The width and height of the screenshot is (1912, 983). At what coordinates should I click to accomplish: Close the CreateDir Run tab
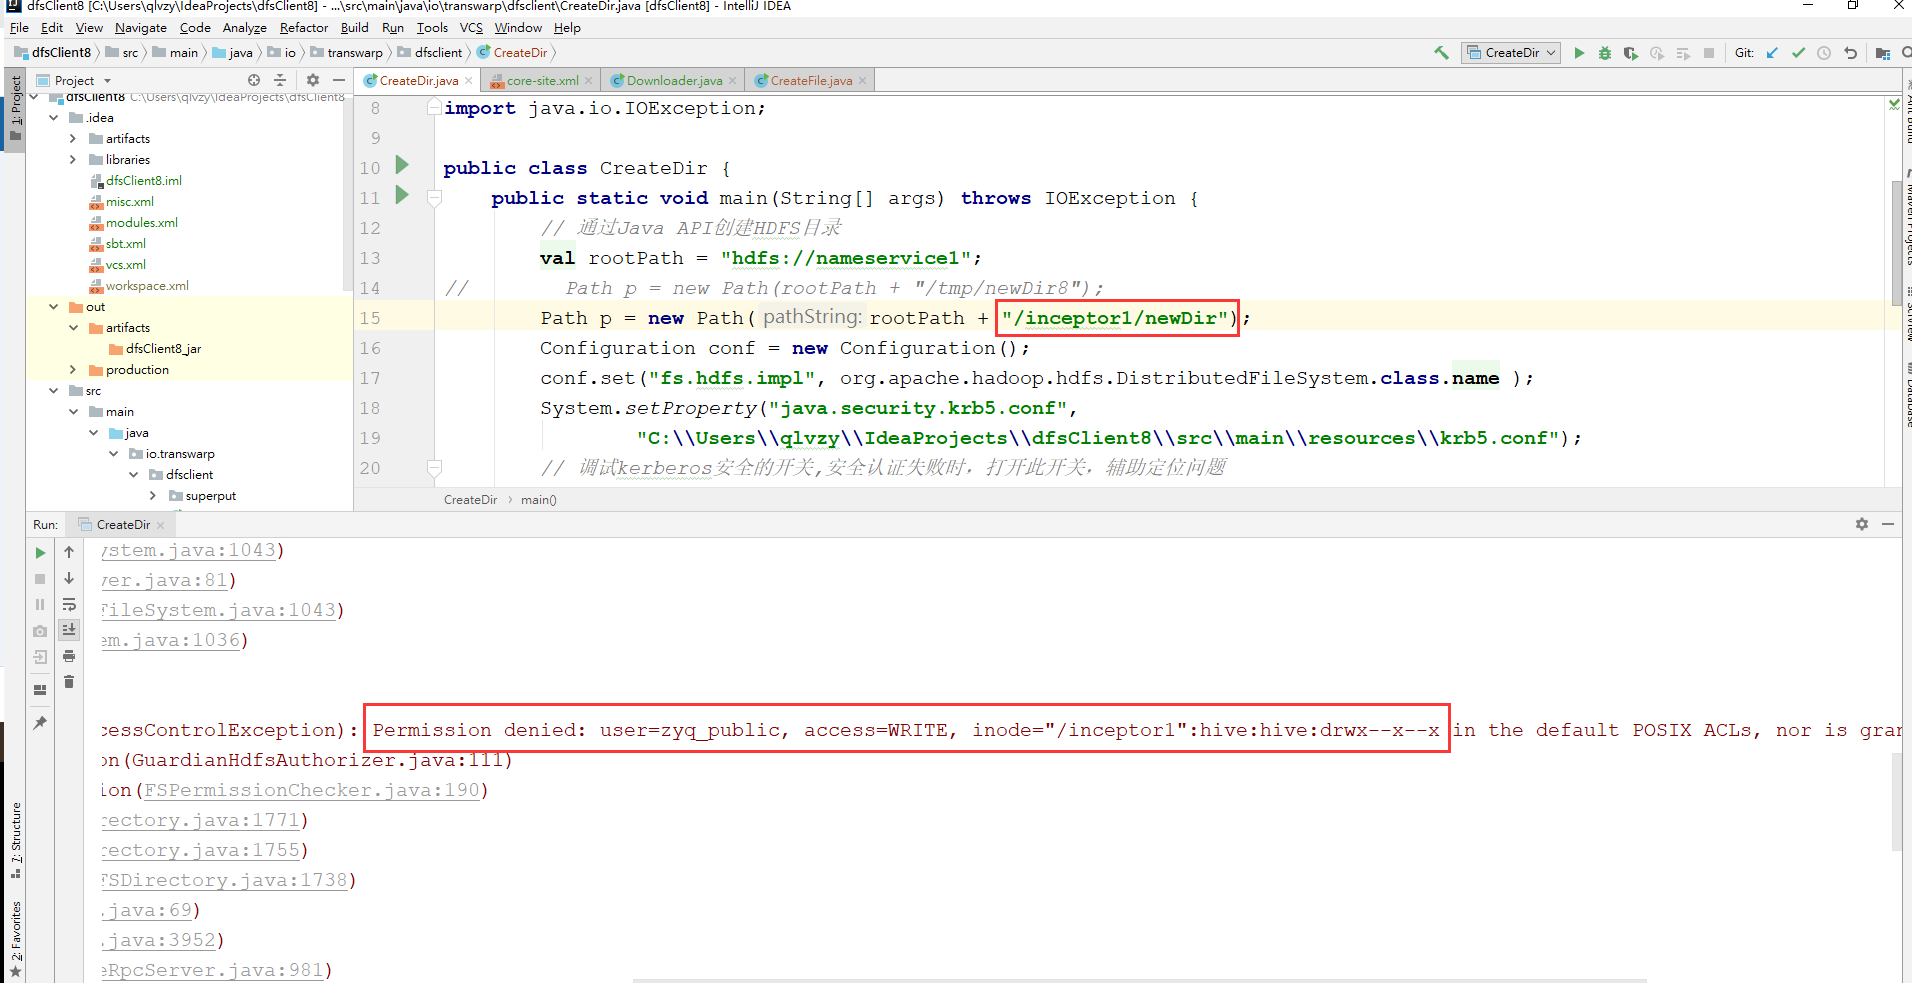160,525
